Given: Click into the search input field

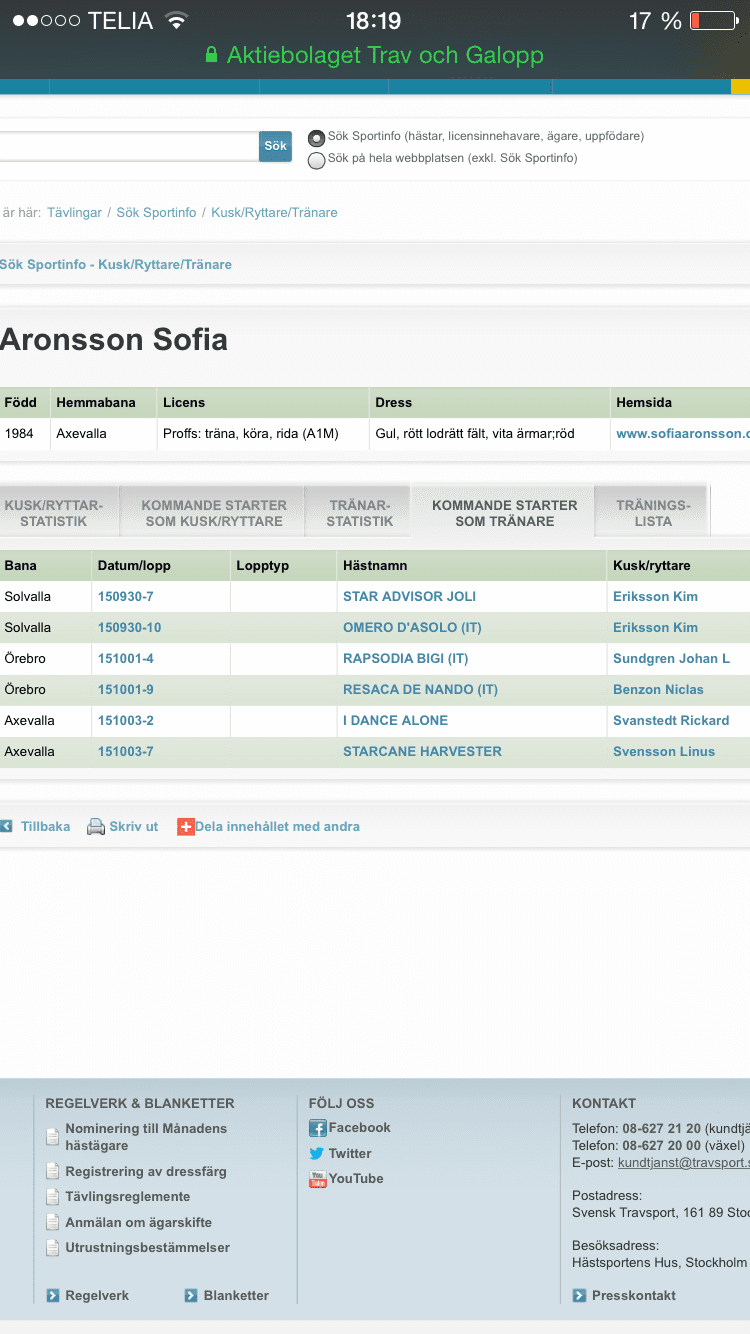Looking at the screenshot, I should 130,146.
